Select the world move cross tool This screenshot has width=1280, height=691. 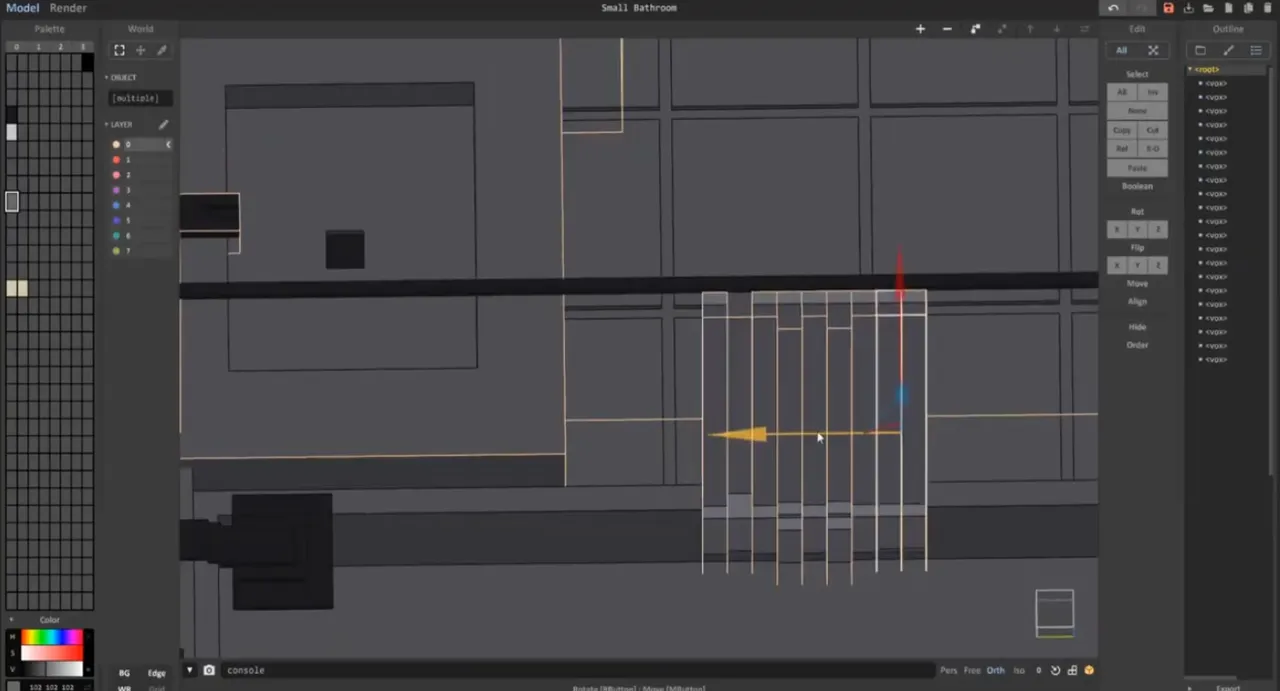(140, 50)
